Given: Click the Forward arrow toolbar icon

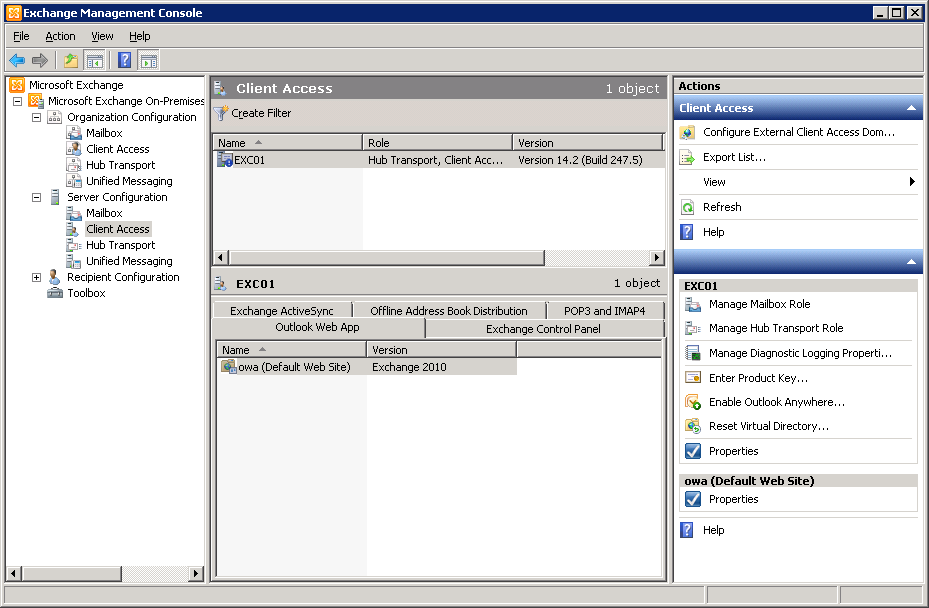Looking at the screenshot, I should [x=40, y=60].
